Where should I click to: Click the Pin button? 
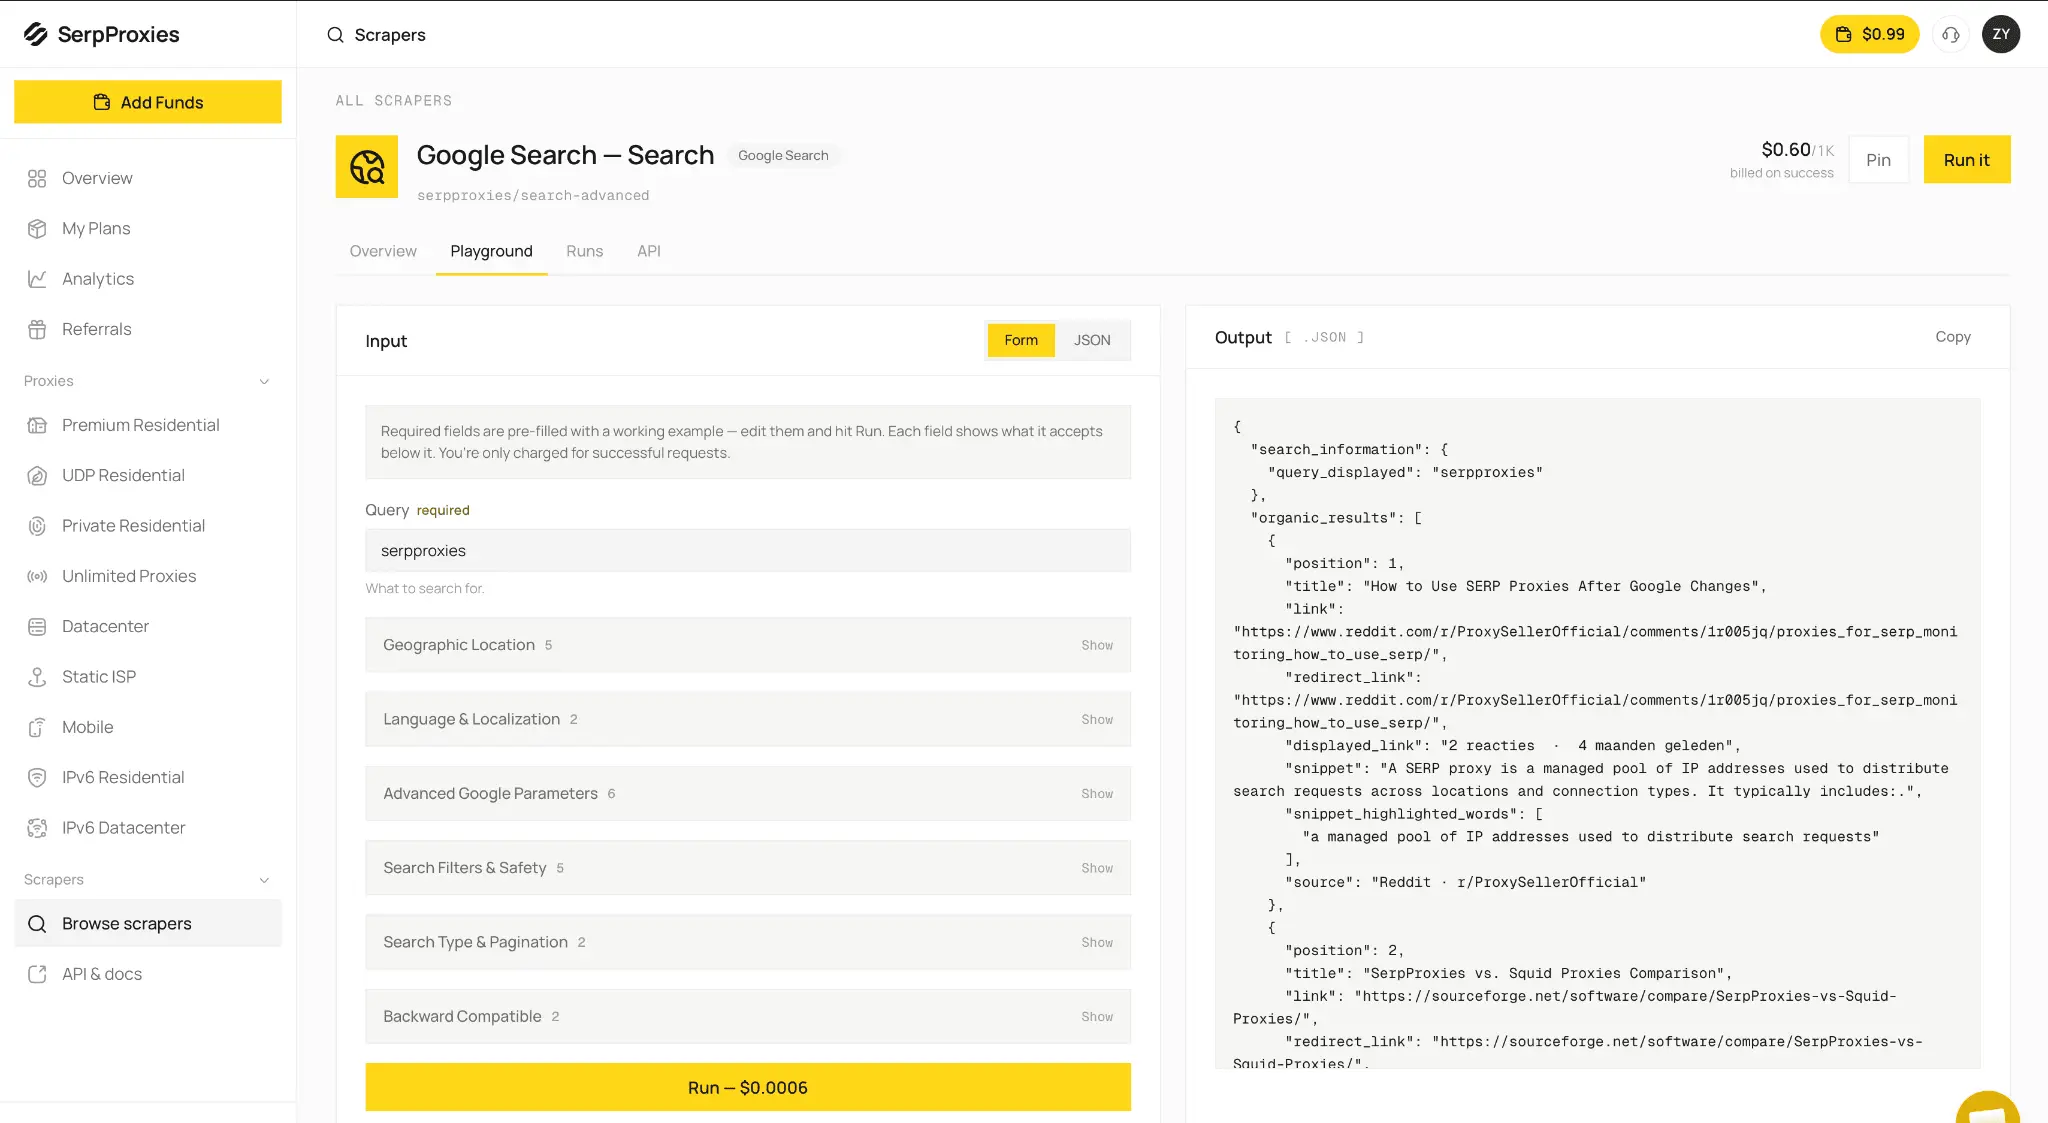click(x=1878, y=160)
